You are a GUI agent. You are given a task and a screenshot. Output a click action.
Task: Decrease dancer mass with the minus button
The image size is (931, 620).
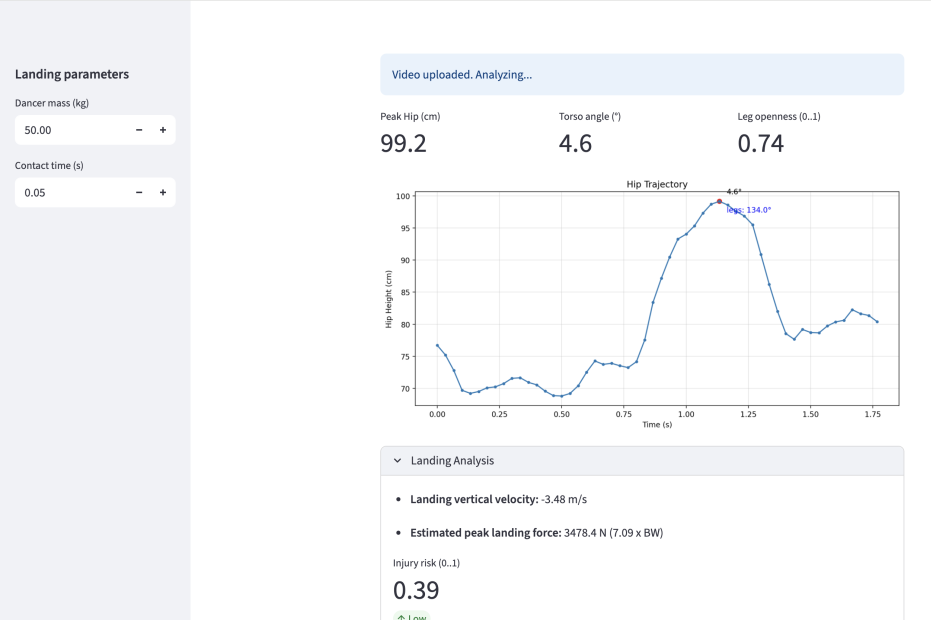[139, 130]
